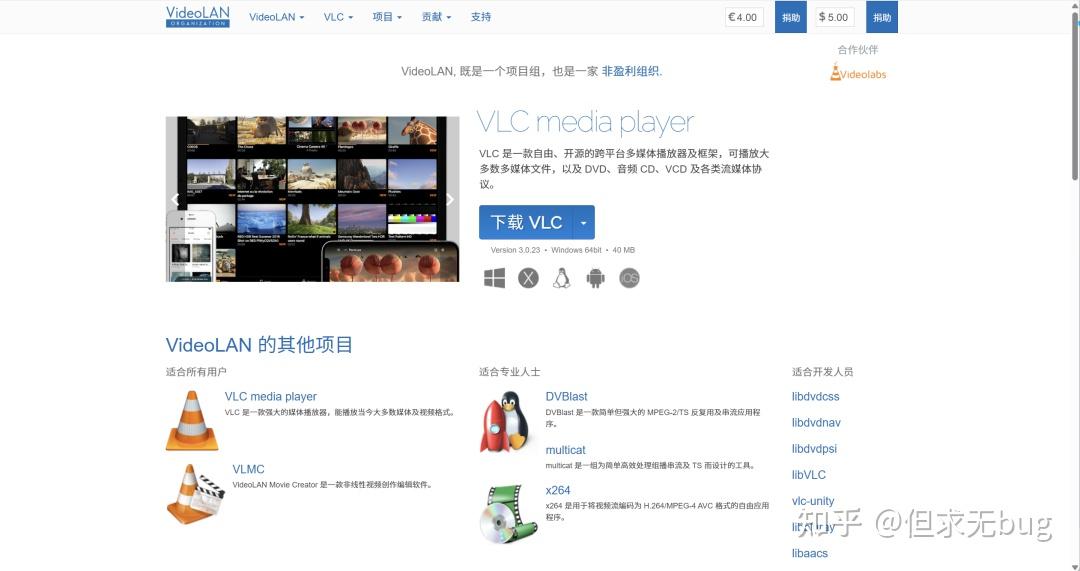Select the Windows platform icon

(x=495, y=278)
